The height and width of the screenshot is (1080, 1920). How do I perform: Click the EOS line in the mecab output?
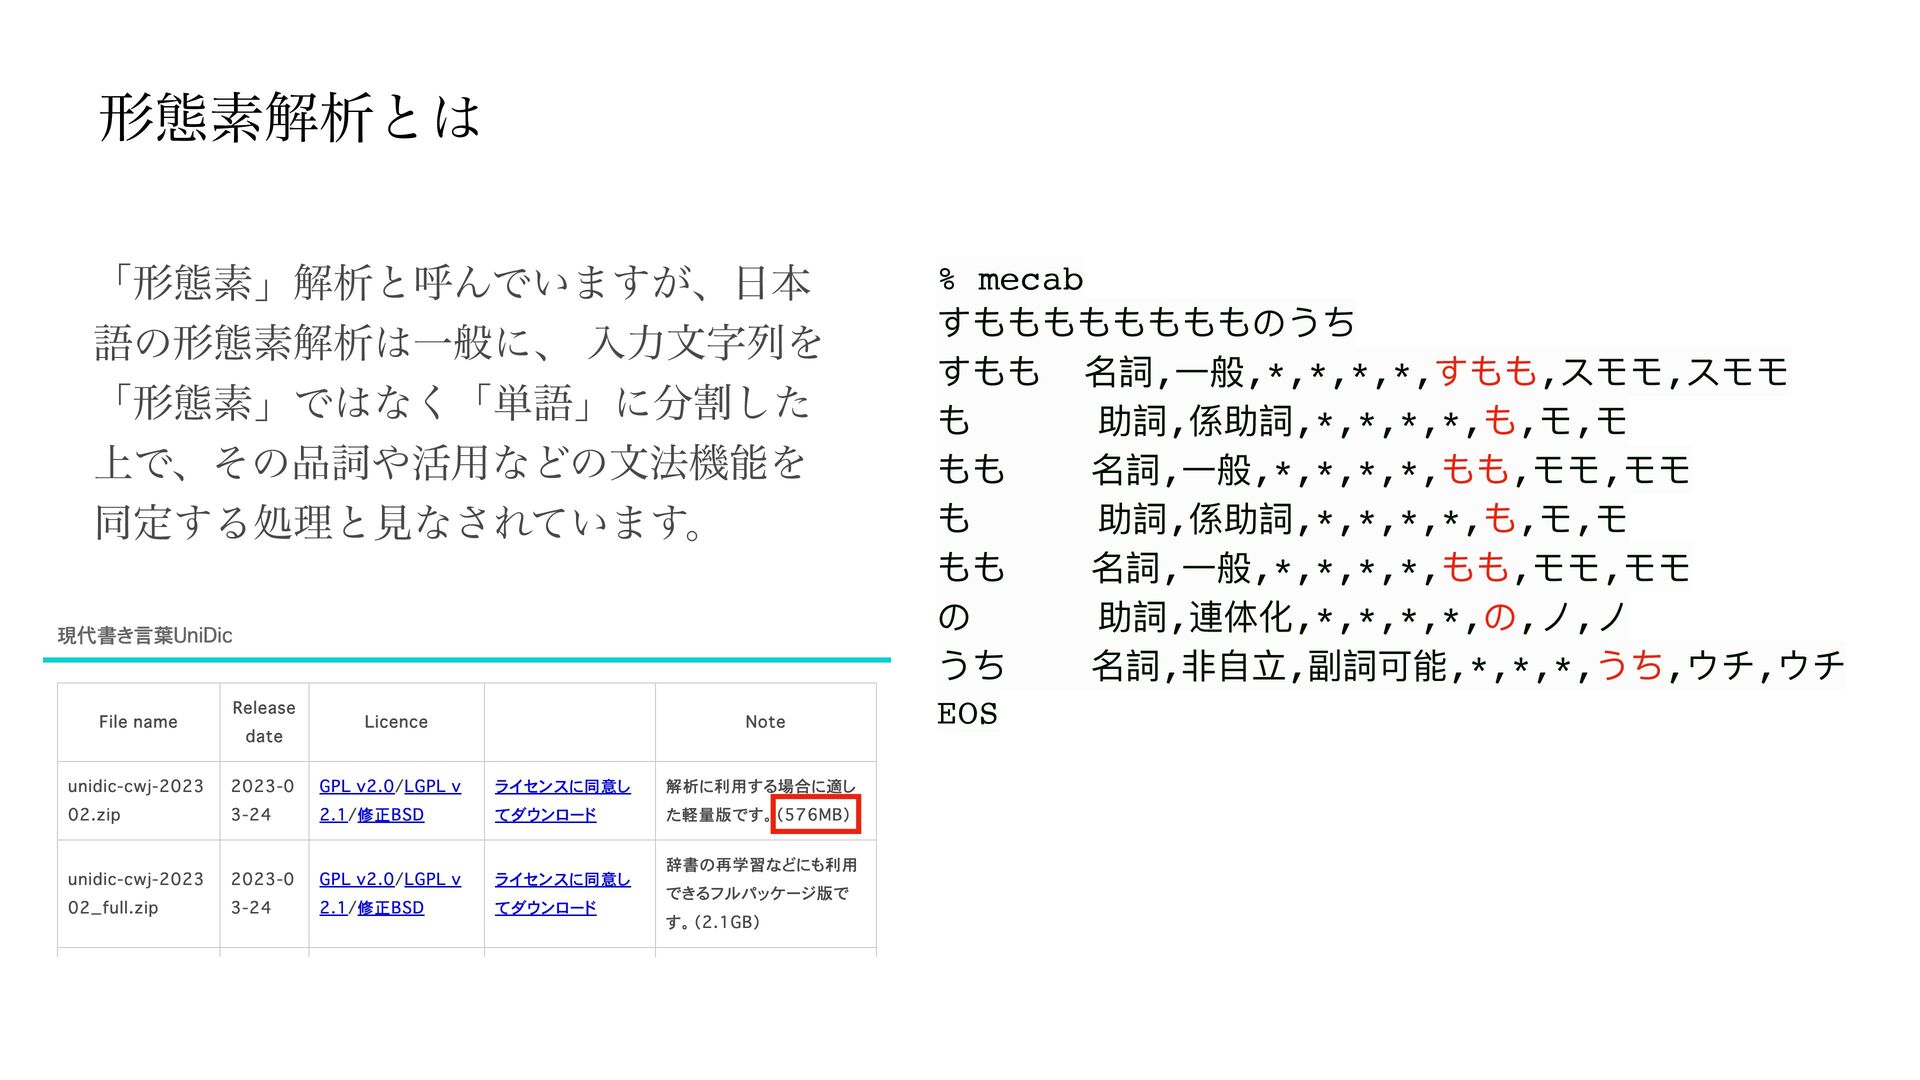pos(967,714)
